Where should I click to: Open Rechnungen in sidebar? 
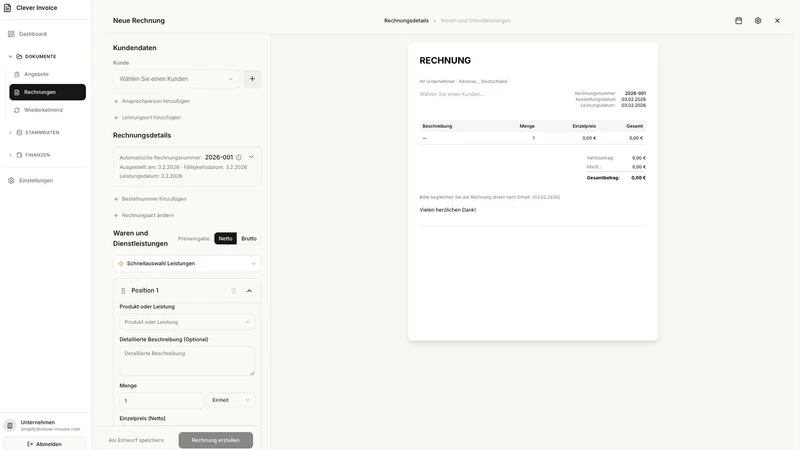(47, 92)
